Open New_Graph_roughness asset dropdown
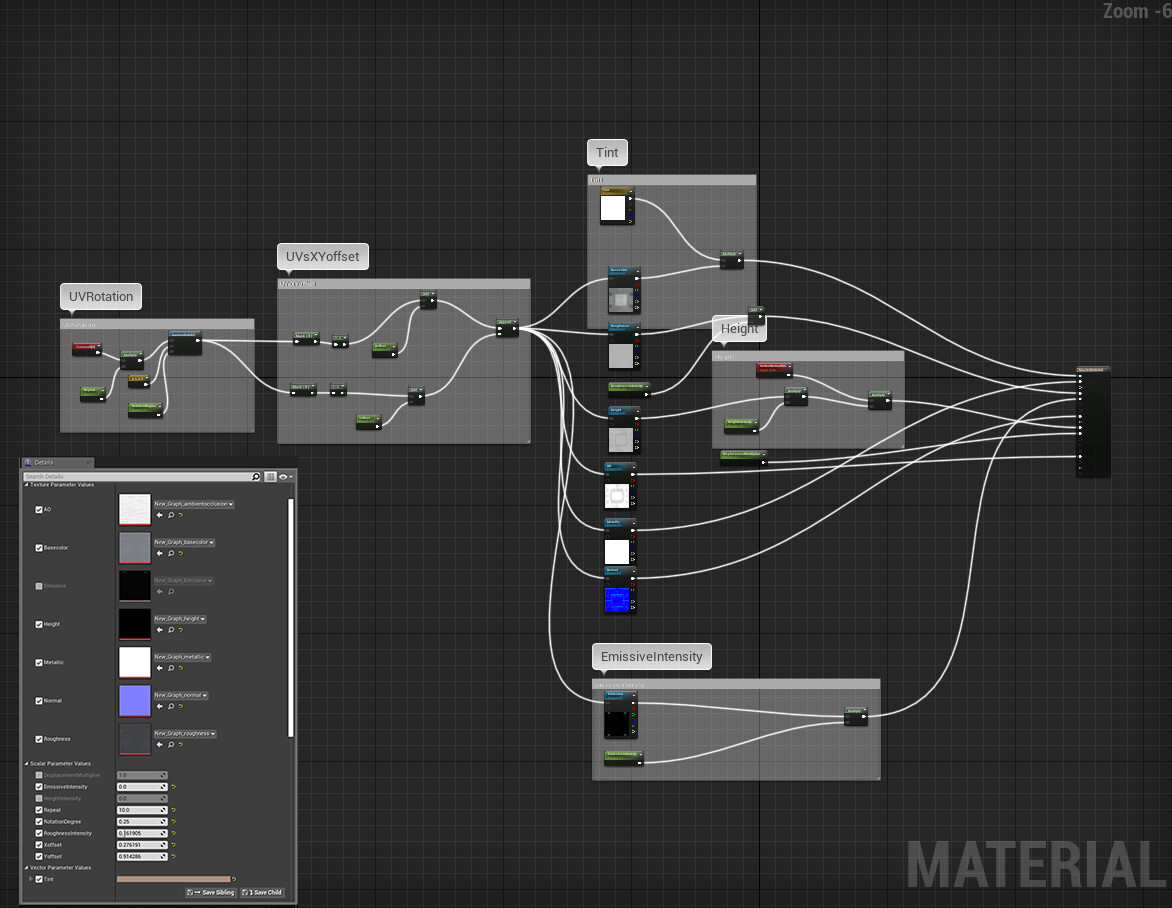The width and height of the screenshot is (1172, 908). click(185, 732)
